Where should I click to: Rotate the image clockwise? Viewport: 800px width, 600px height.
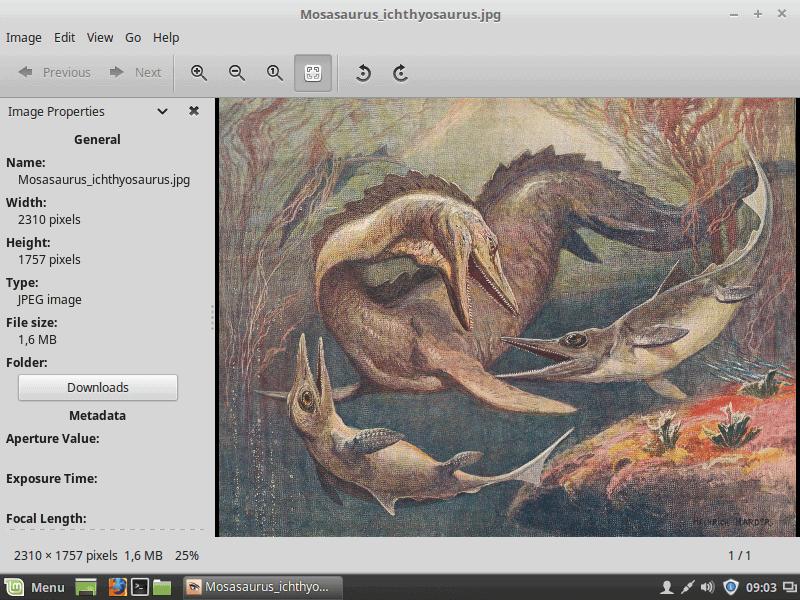click(x=399, y=72)
